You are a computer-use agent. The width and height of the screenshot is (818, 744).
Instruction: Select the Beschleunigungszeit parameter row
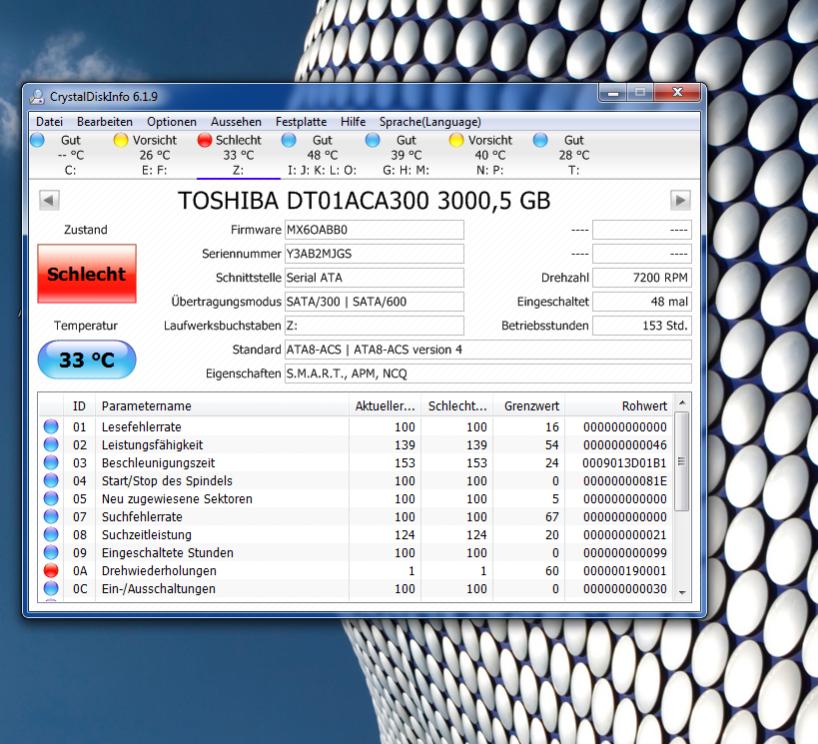[356, 463]
